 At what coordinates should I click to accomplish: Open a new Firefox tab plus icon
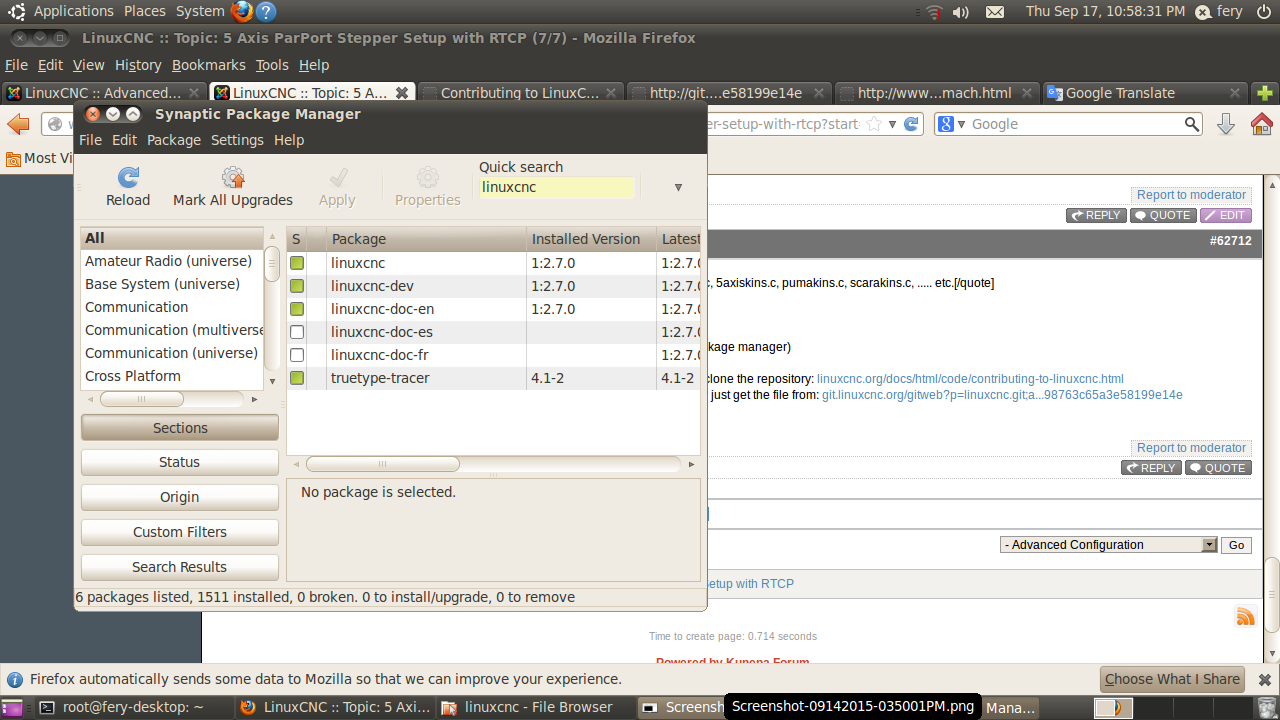pos(1265,93)
